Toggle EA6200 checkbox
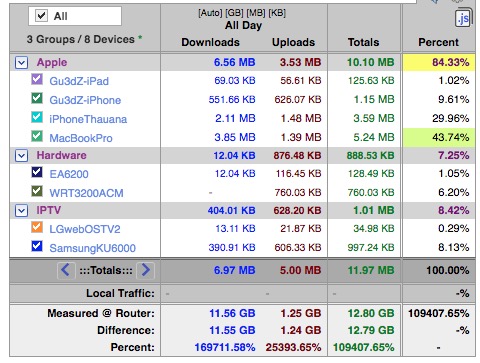480x363 pixels. click(x=37, y=172)
